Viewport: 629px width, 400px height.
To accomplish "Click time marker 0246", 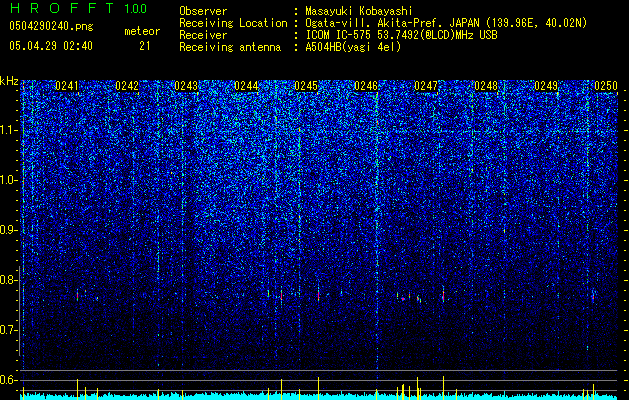I will coord(366,86).
